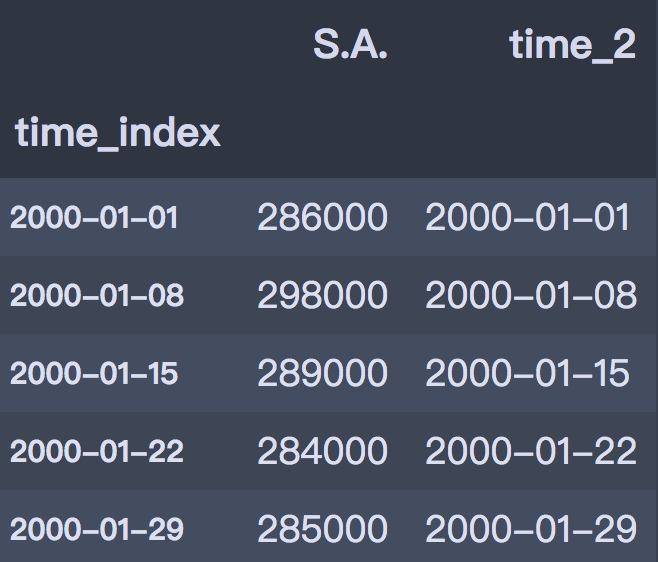Click the S.A. value 285000
This screenshot has width=658, height=562.
pos(322,528)
